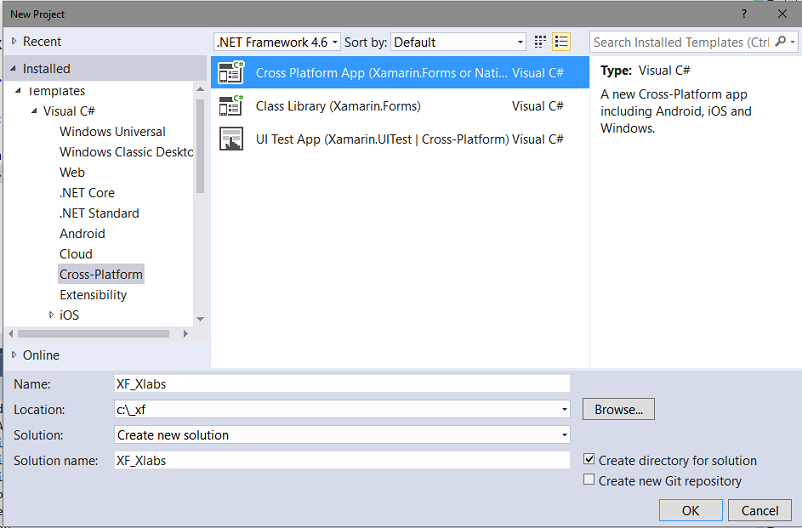Select the .NET Standard category
This screenshot has width=802, height=528.
[x=99, y=213]
